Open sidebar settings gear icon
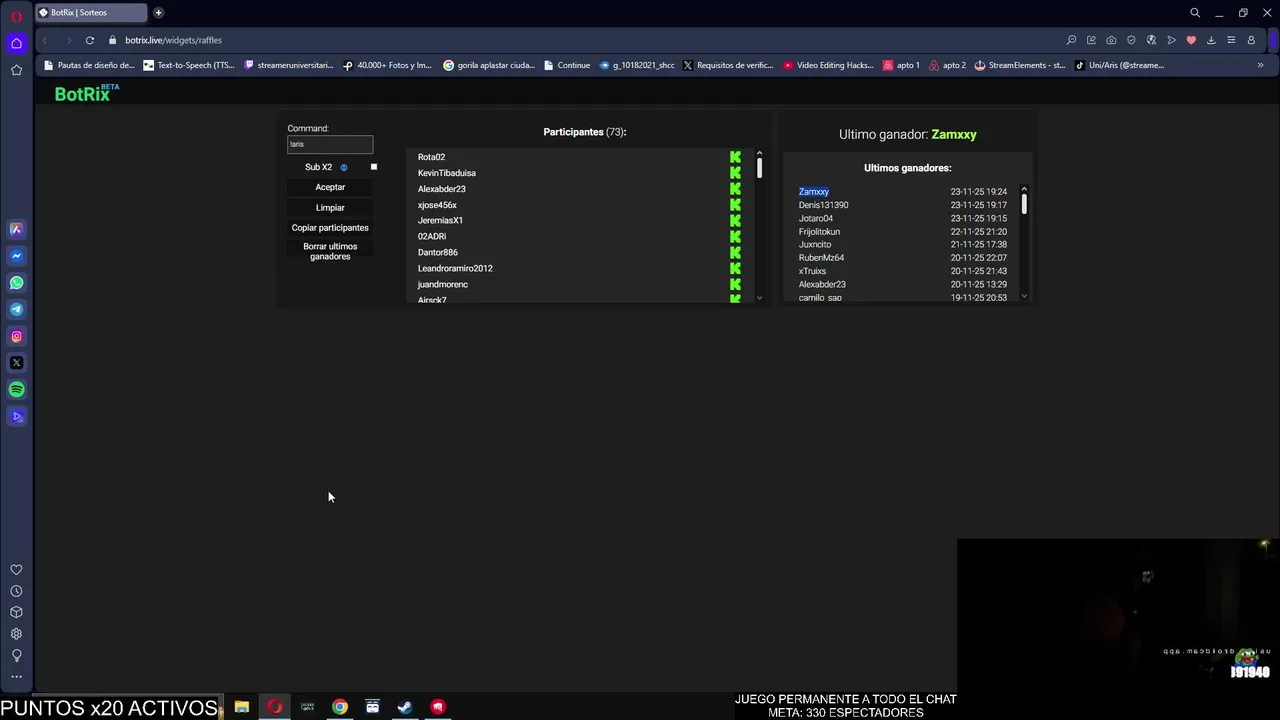The height and width of the screenshot is (720, 1280). (x=16, y=634)
